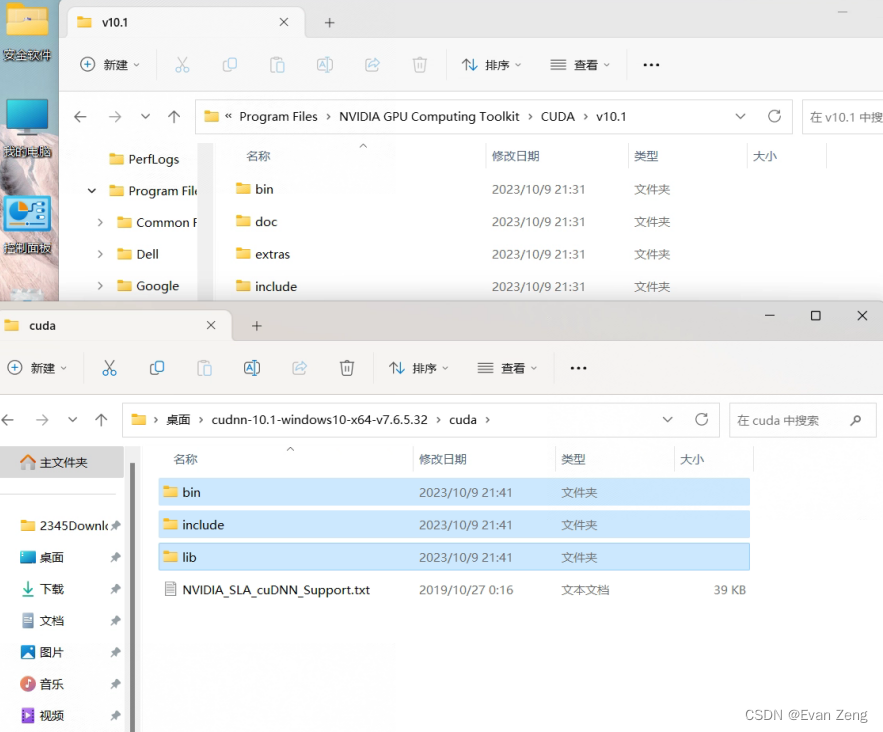Image resolution: width=883 pixels, height=732 pixels.
Task: Add a new tab in the cuda window
Action: pyautogui.click(x=256, y=325)
